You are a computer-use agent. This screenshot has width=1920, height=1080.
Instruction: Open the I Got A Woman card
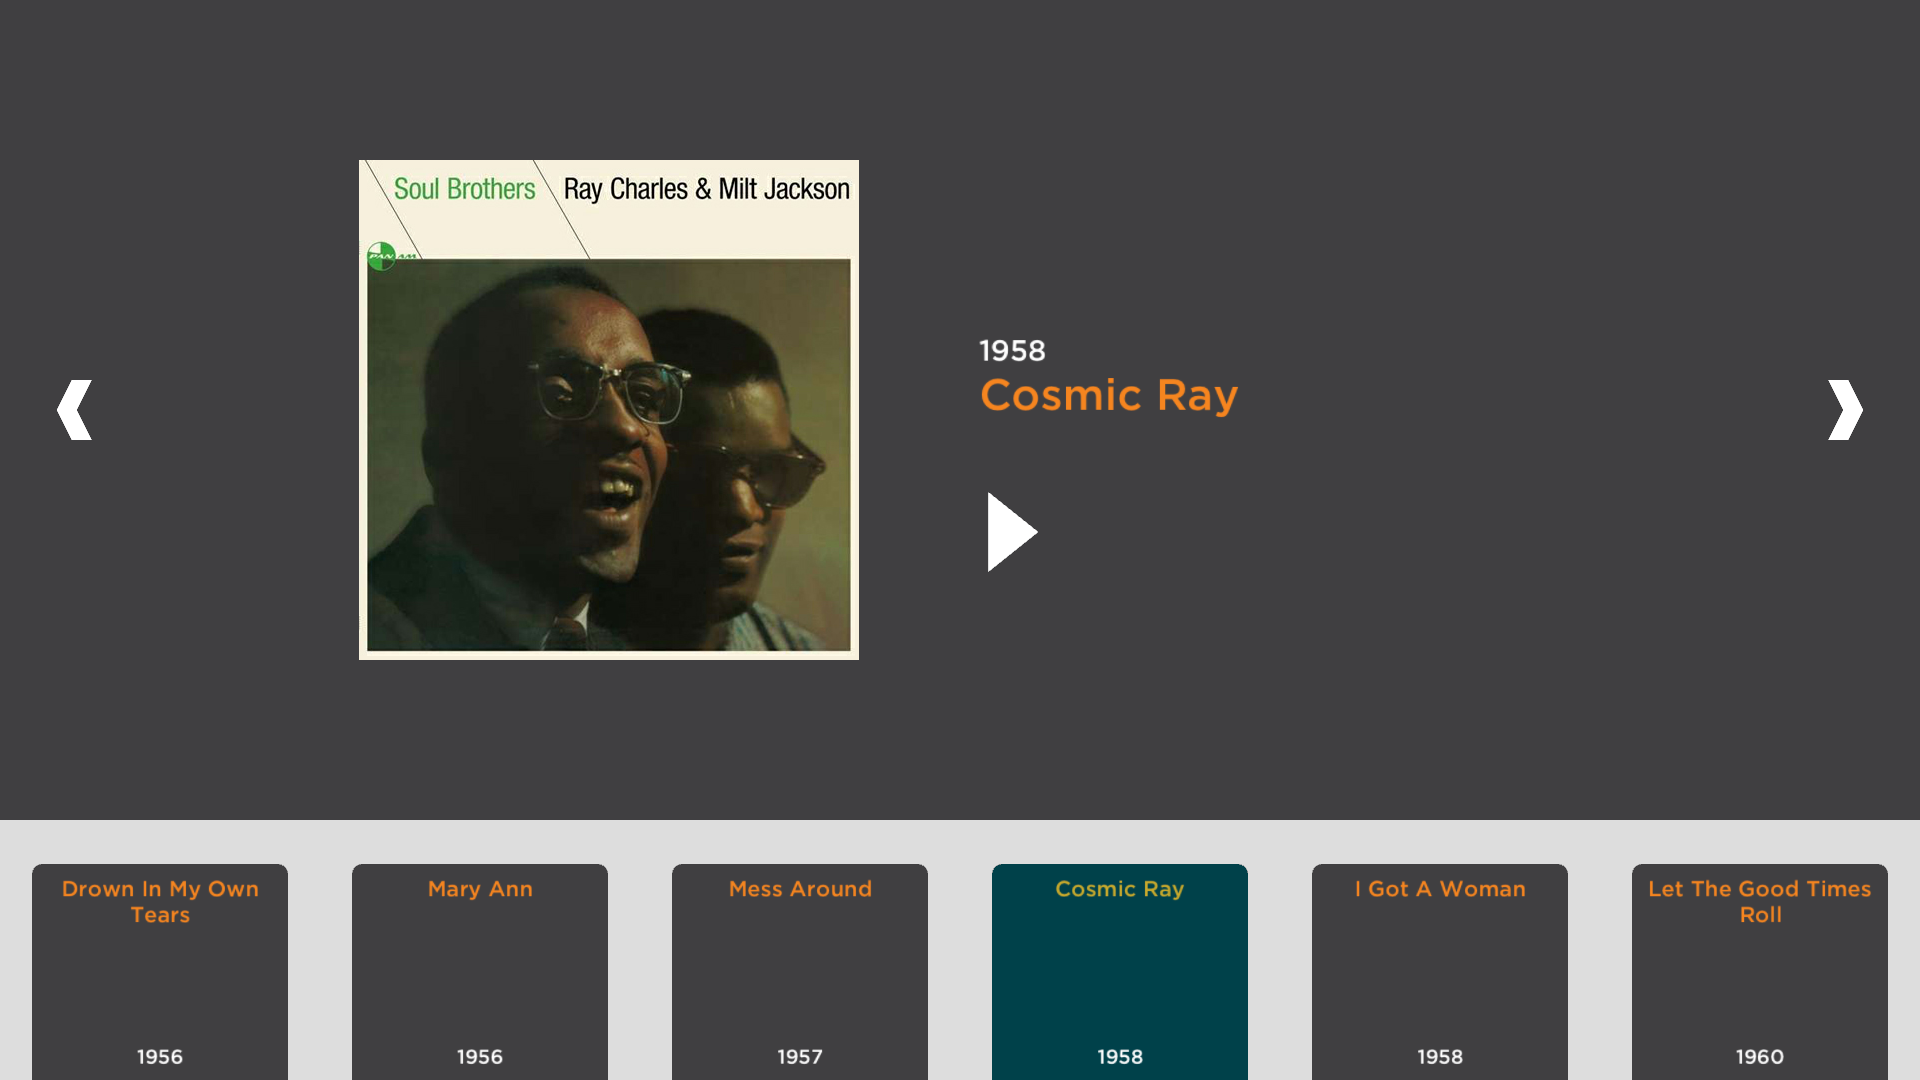[x=1440, y=972]
